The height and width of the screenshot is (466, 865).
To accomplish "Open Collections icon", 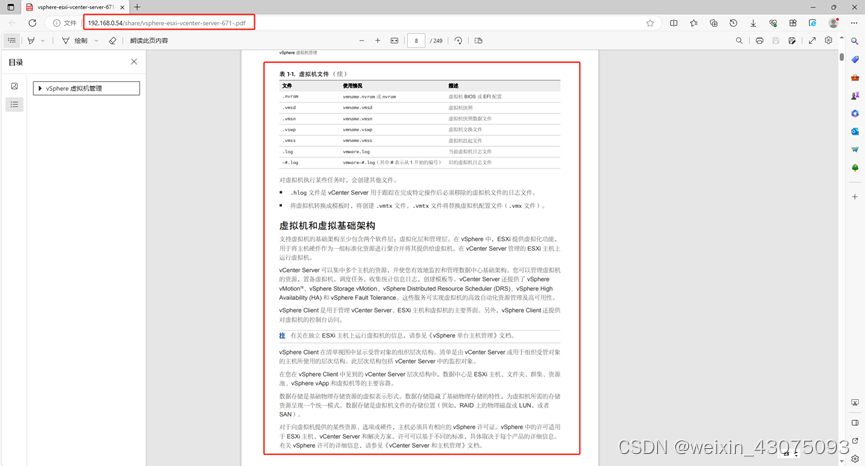I will [x=713, y=23].
